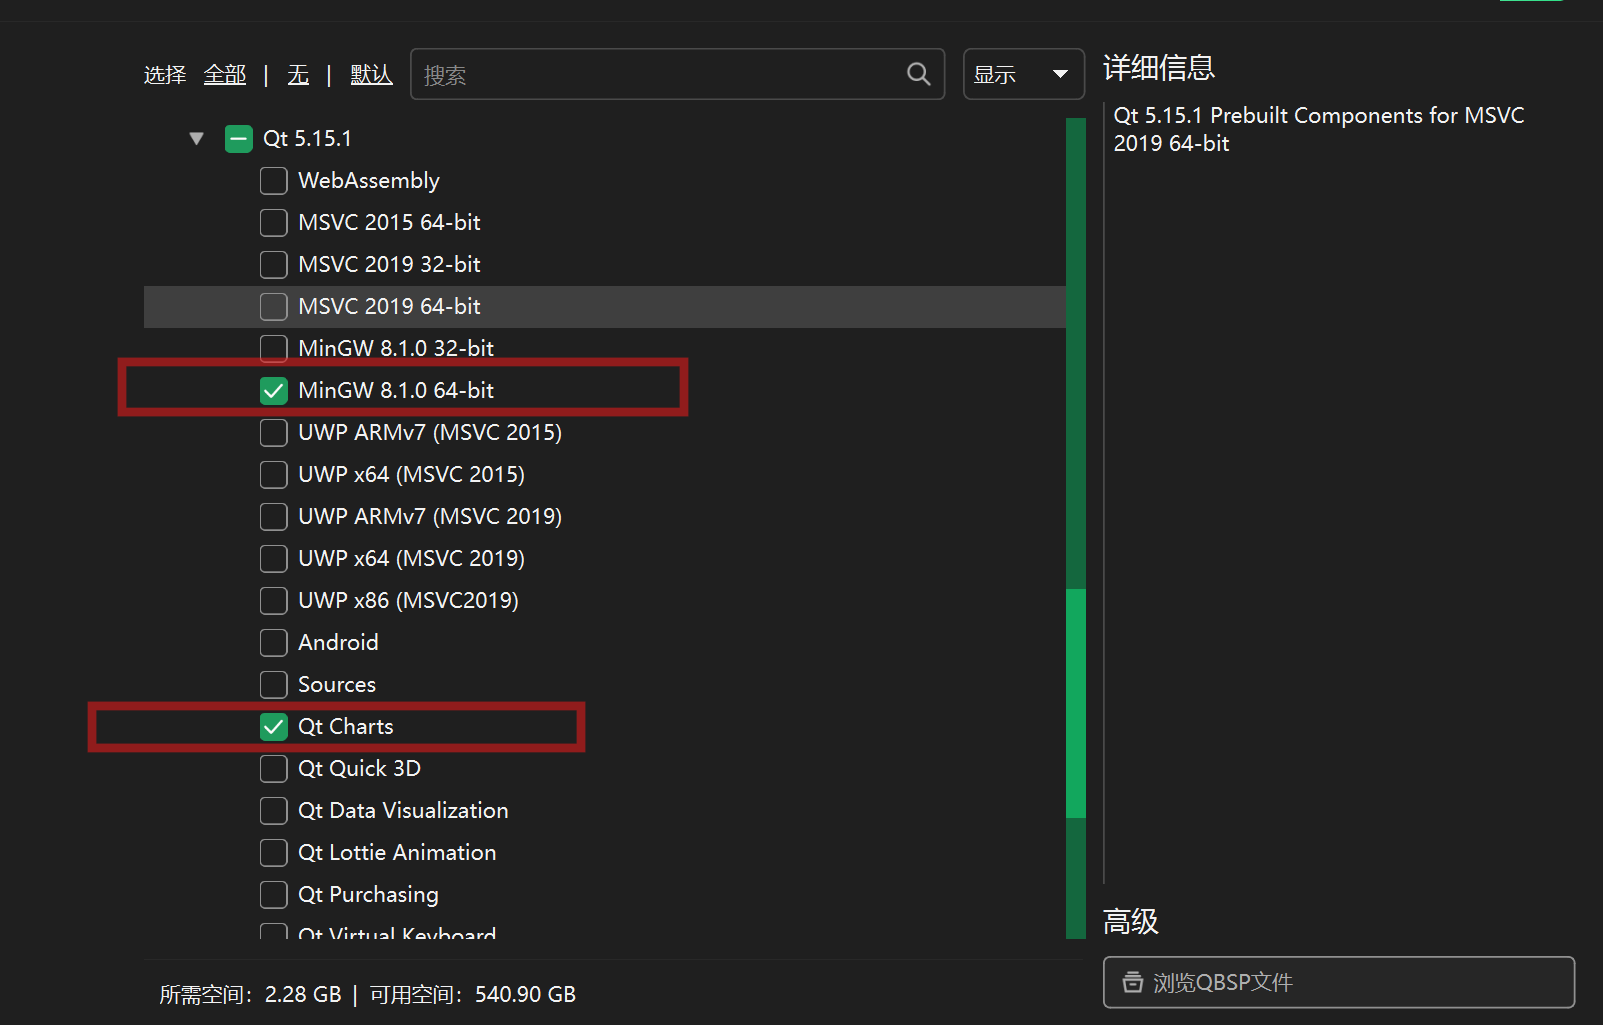Click the search magnifier icon
Screen dimensions: 1603x1025
click(x=918, y=74)
